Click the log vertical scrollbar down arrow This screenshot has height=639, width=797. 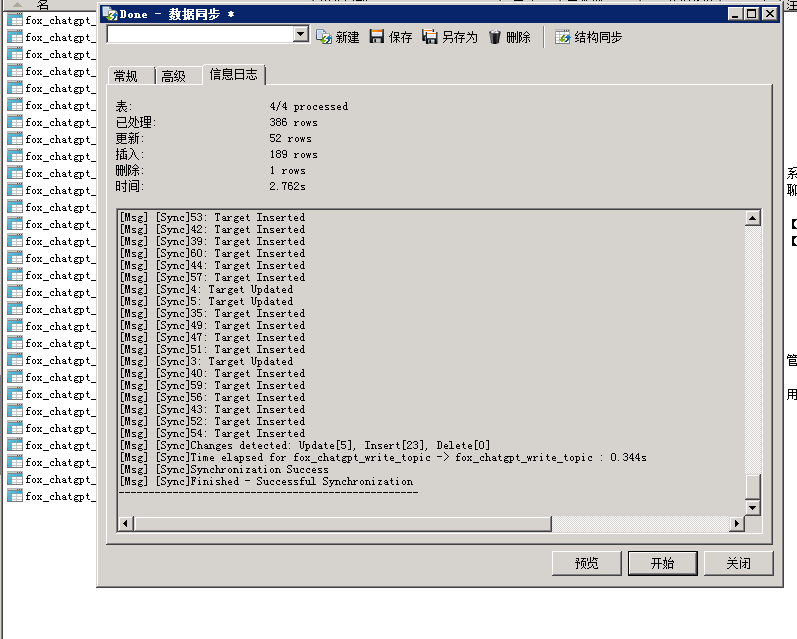pyautogui.click(x=753, y=505)
